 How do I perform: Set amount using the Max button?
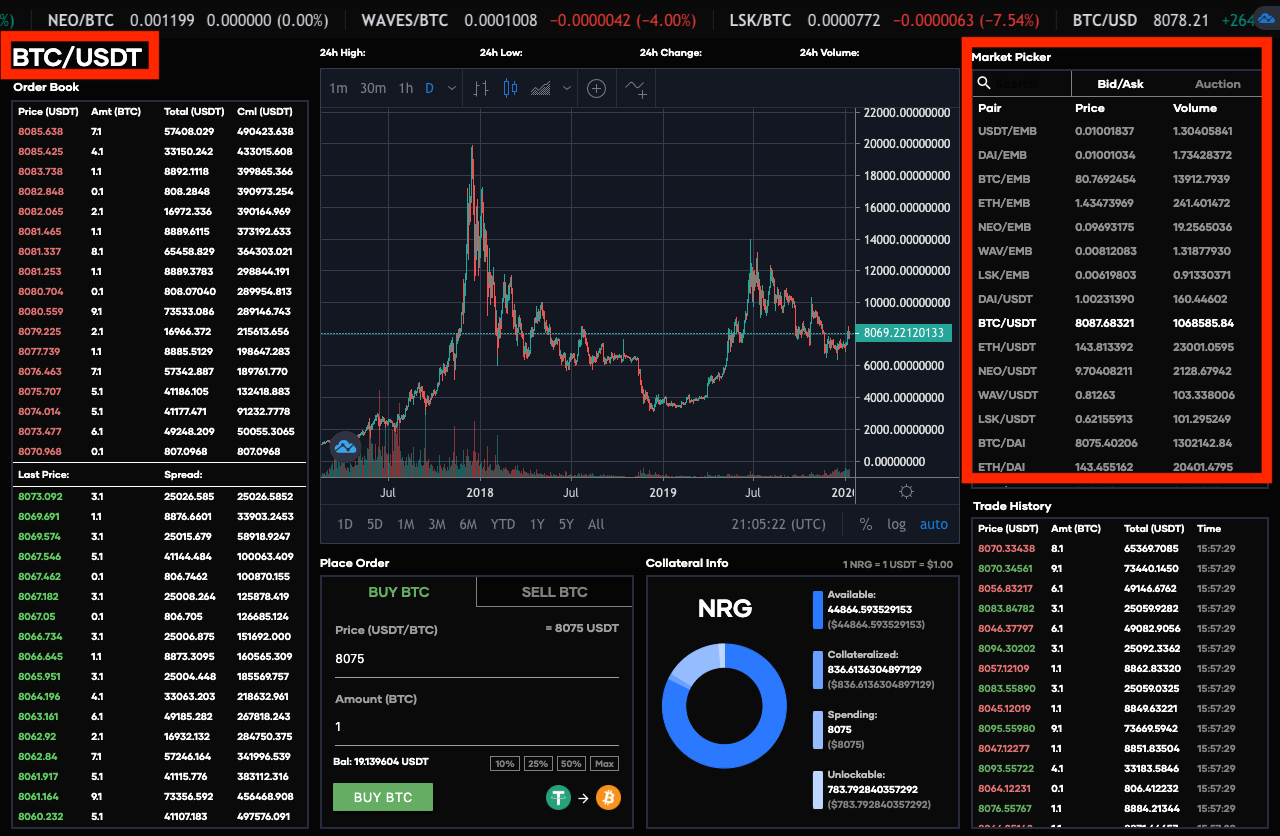(604, 763)
